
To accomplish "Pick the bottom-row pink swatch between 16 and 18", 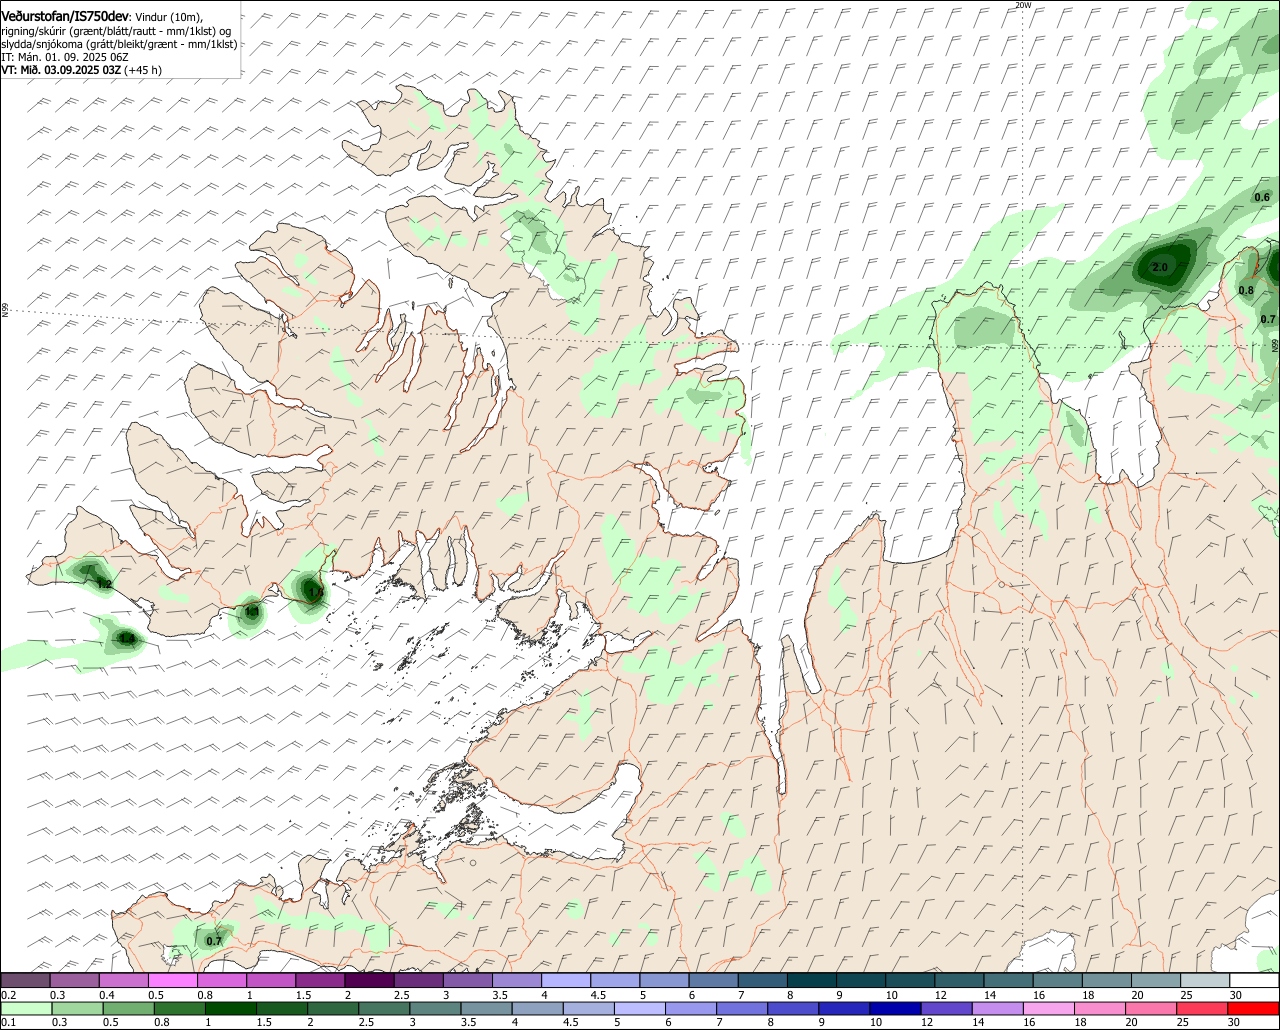I will [x=1049, y=1008].
